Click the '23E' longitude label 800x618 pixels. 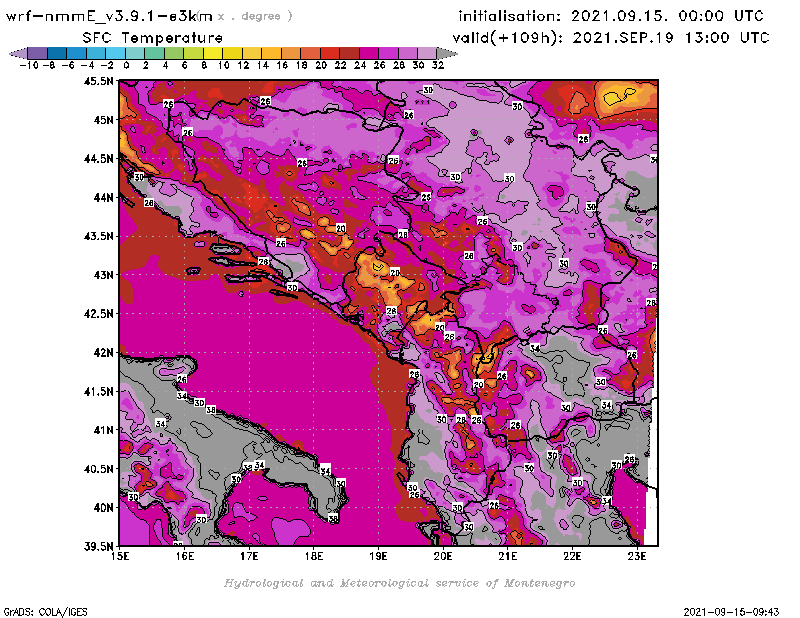[x=637, y=556]
